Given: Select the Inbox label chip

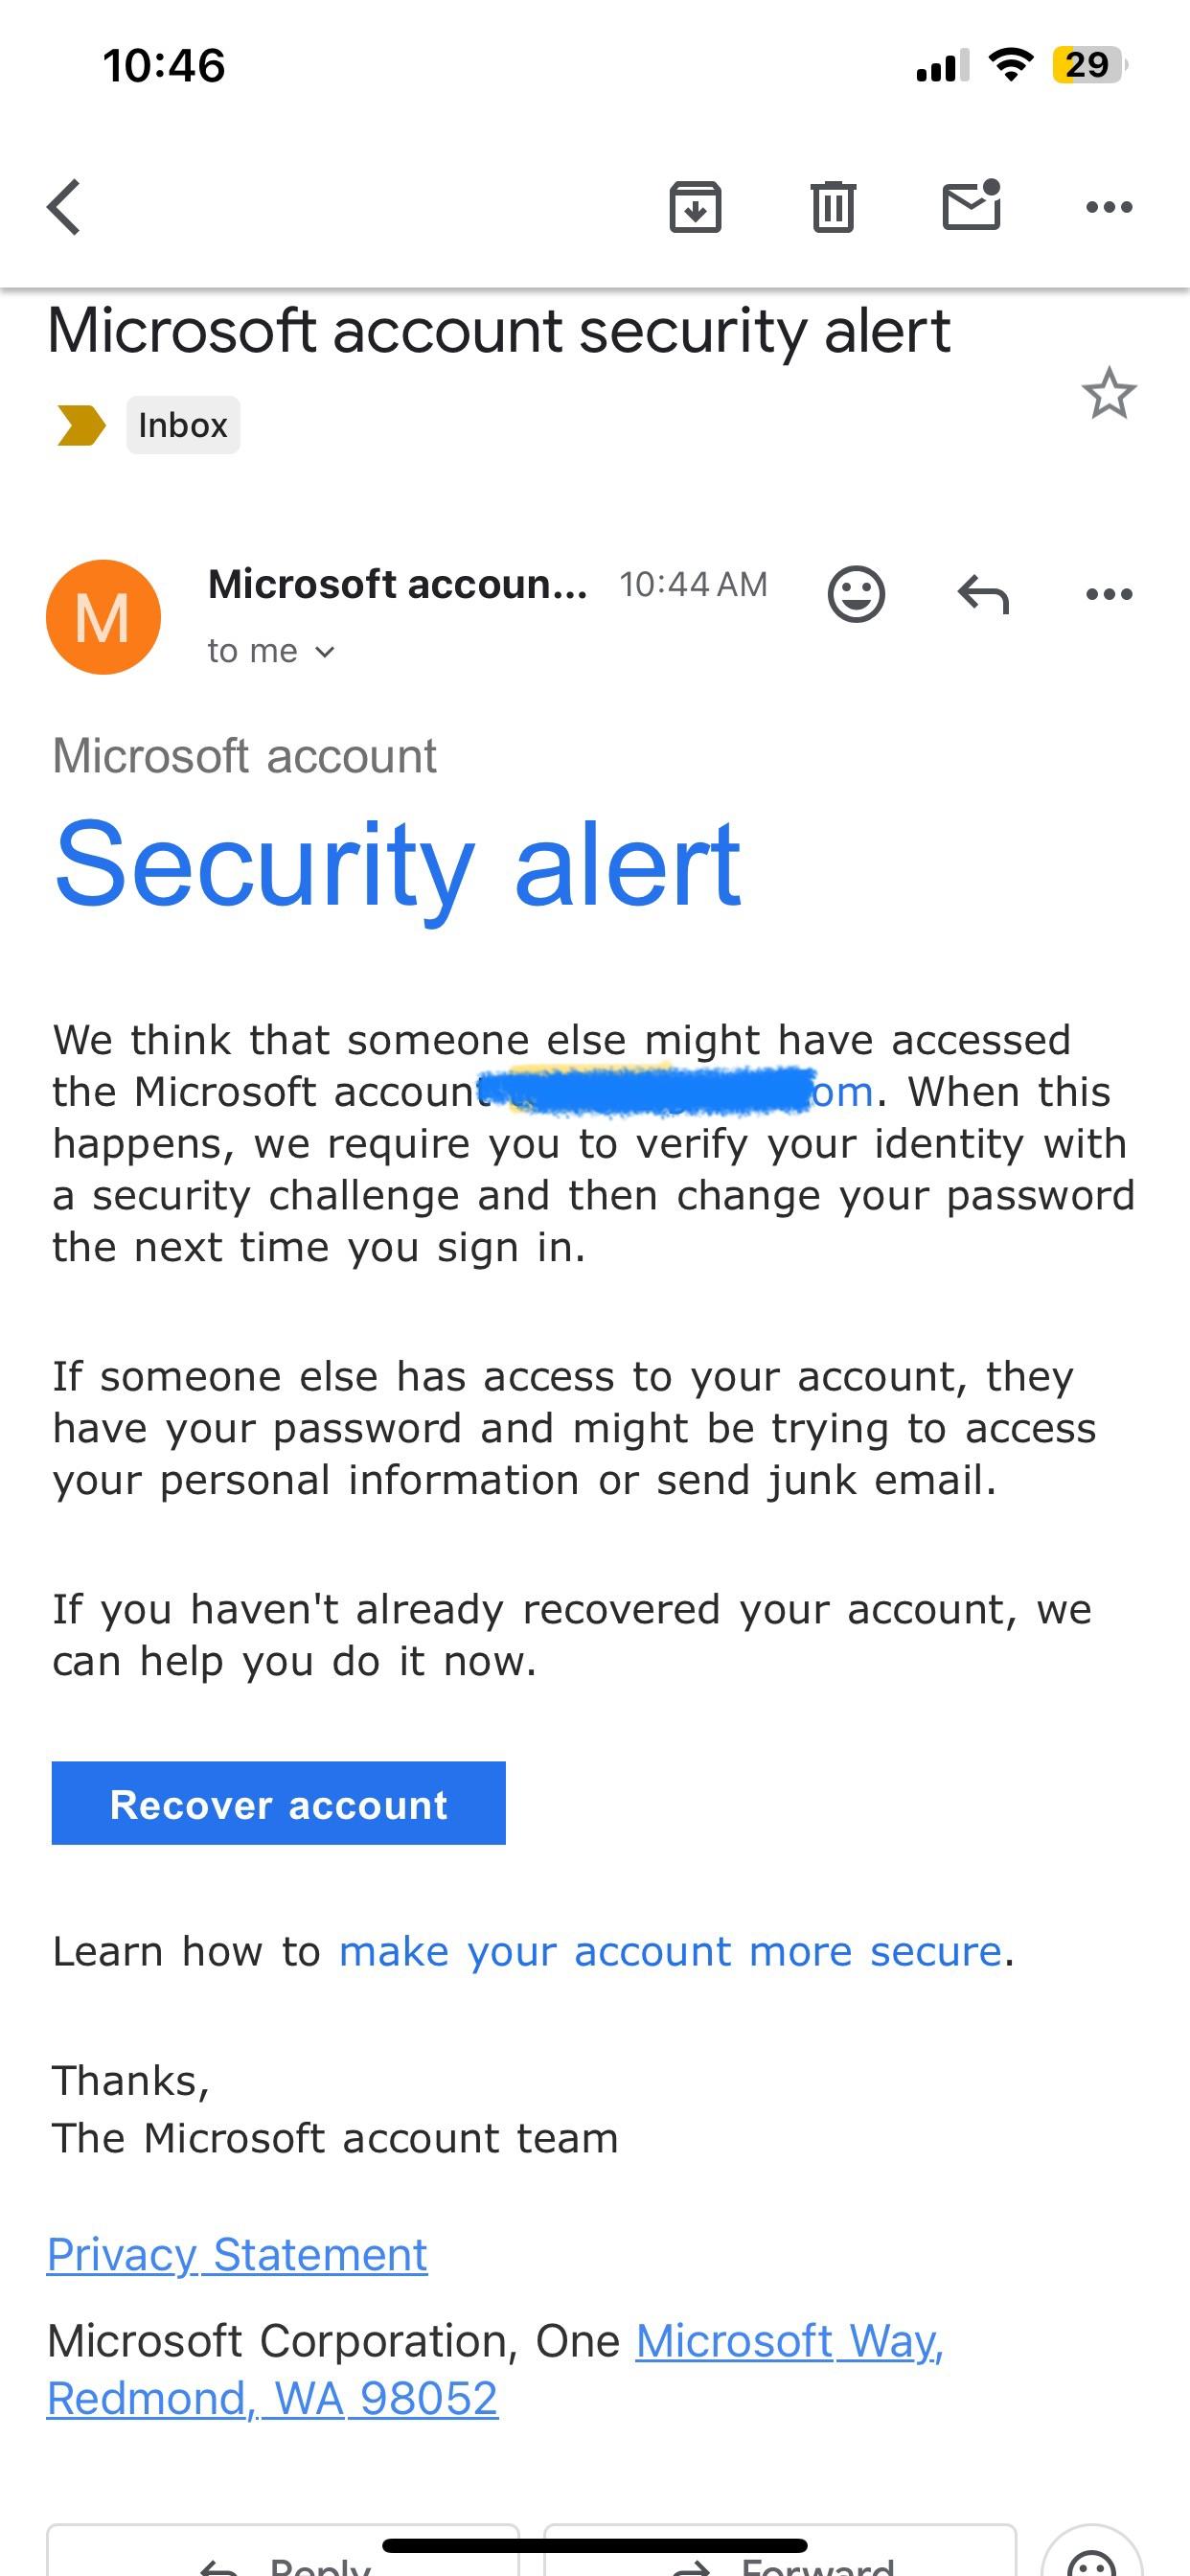Looking at the screenshot, I should 182,424.
